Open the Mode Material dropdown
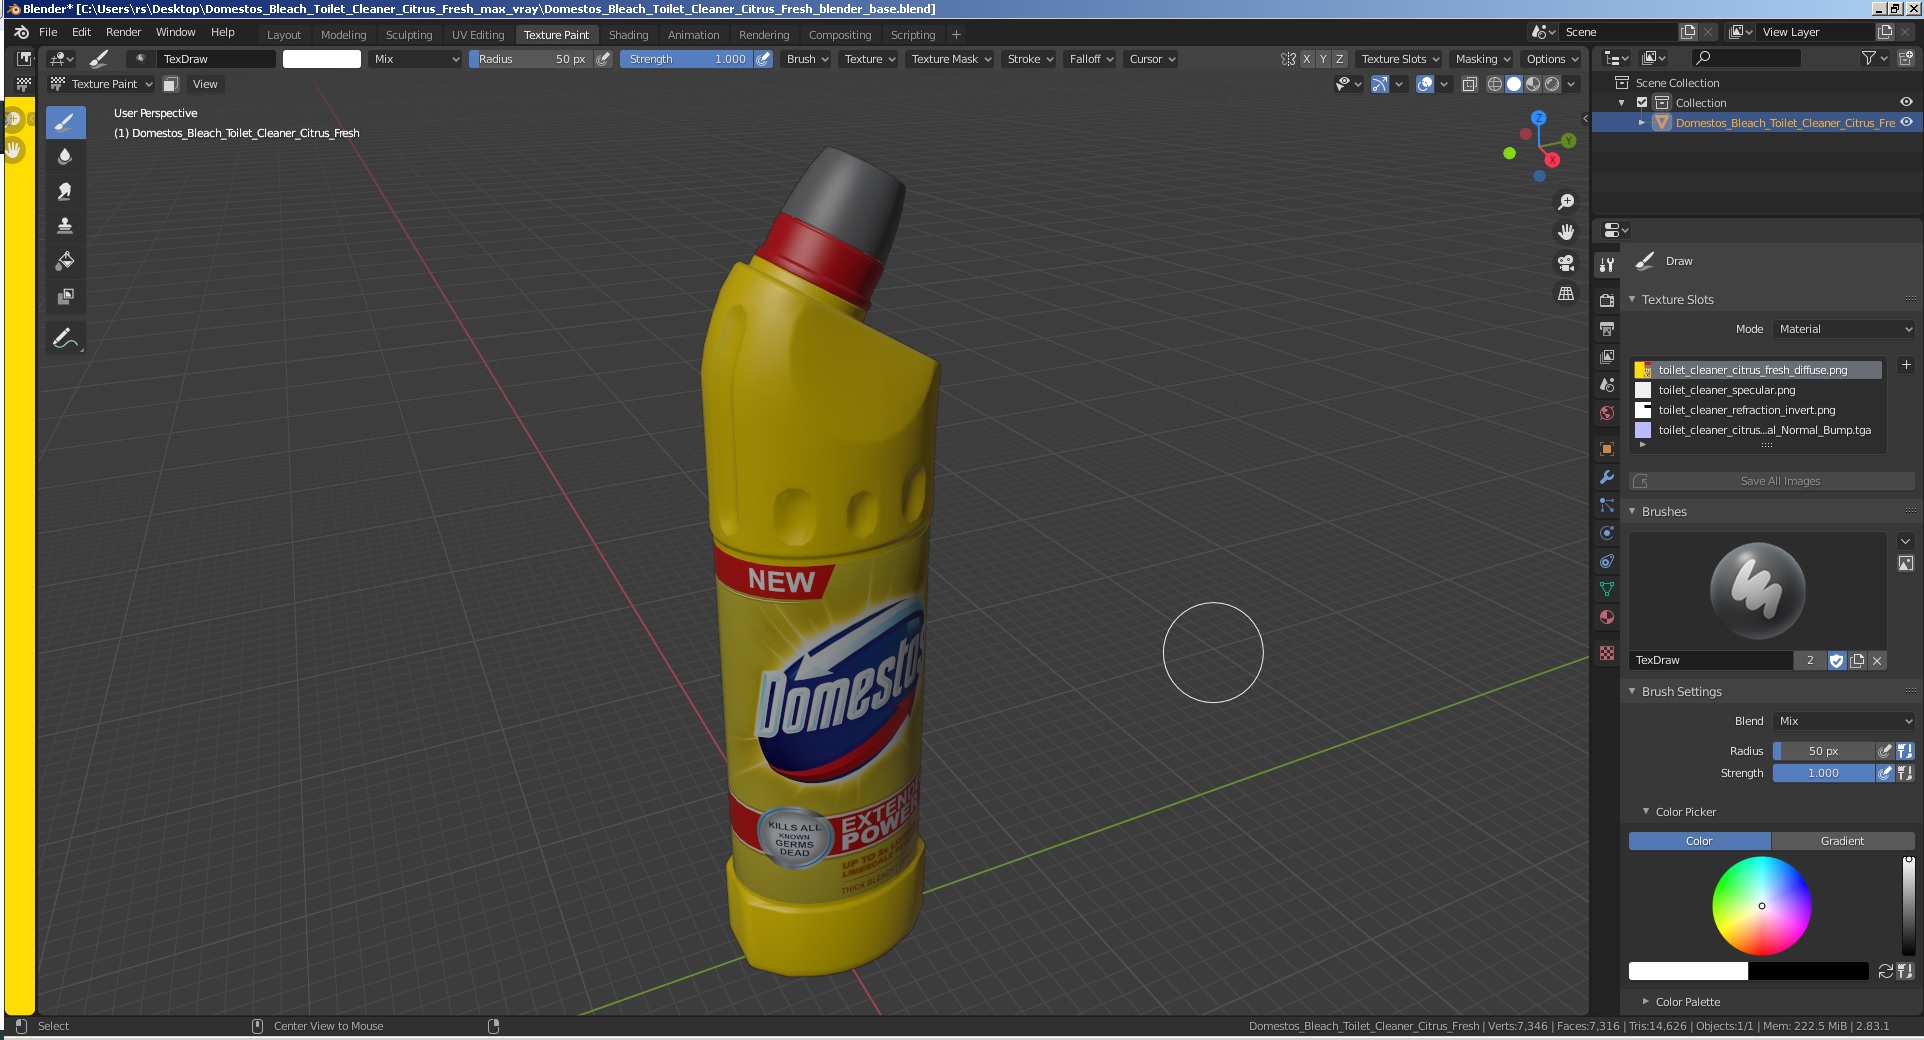The height and width of the screenshot is (1040, 1924). (1845, 329)
